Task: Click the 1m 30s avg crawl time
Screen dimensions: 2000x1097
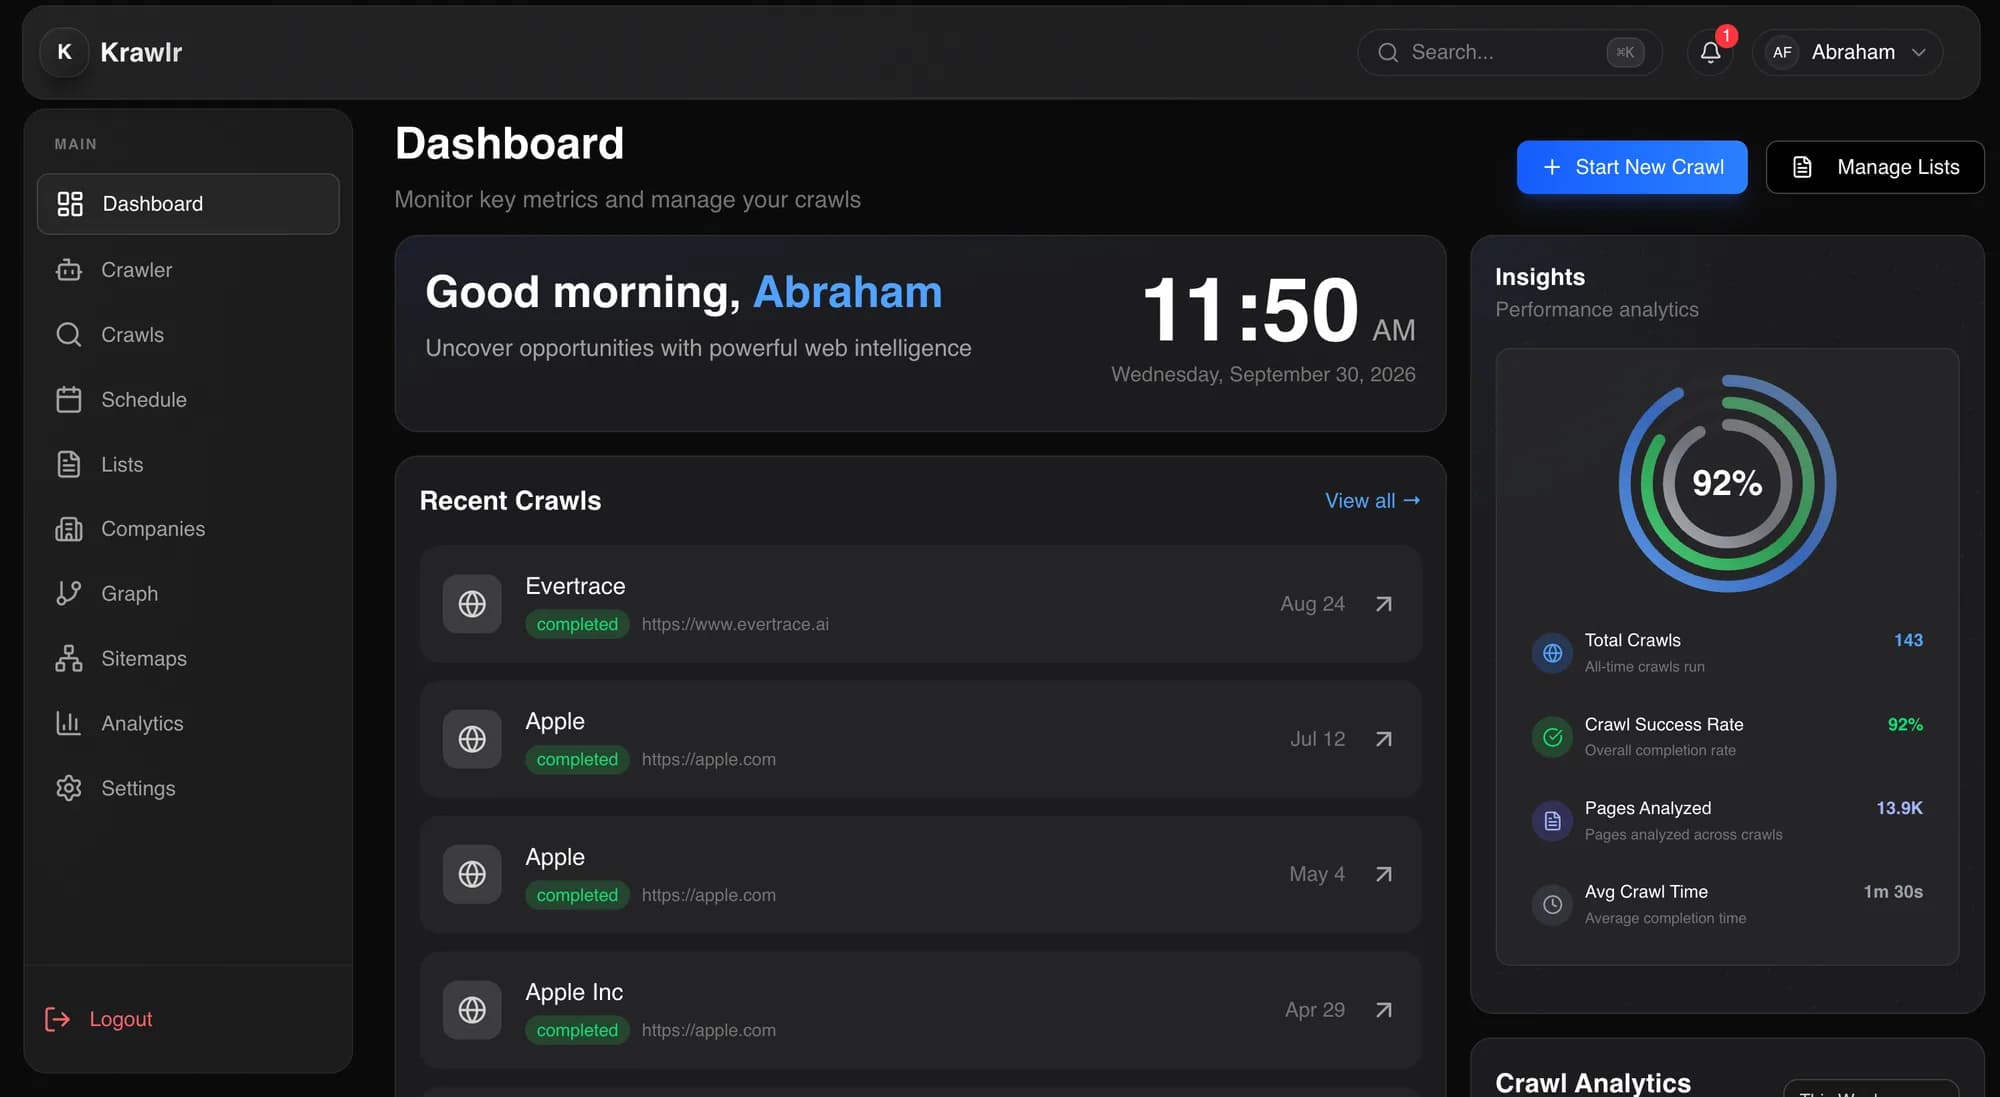Action: (1893, 892)
